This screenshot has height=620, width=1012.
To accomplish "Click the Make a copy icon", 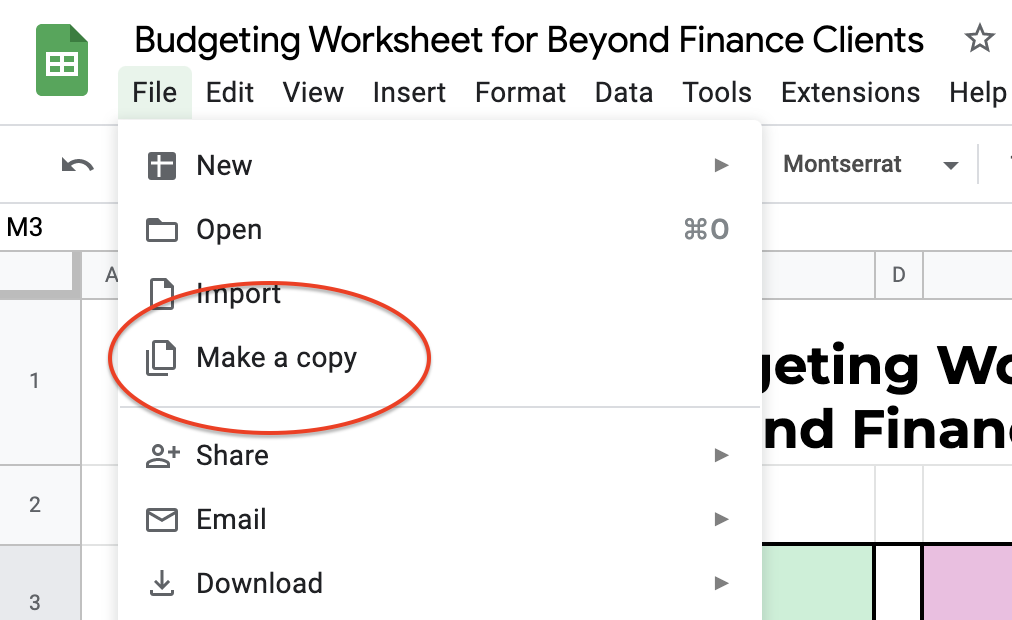I will click(161, 358).
